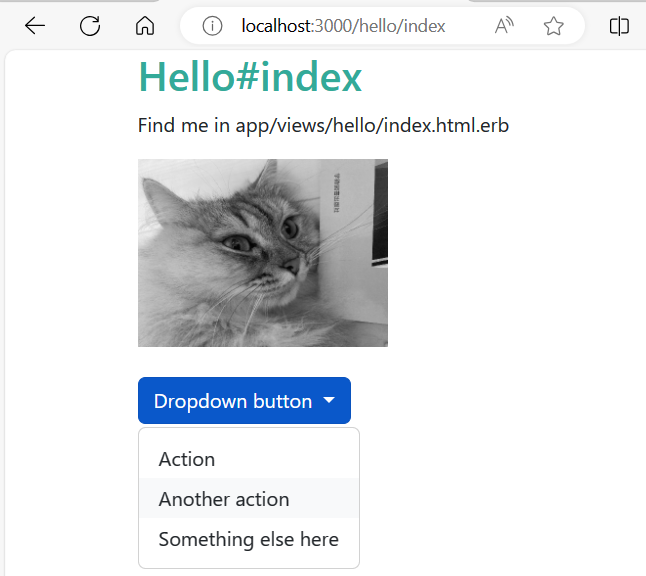Image resolution: width=646 pixels, height=576 pixels.
Task: Click the caret arrow on Dropdown button
Action: (x=329, y=400)
